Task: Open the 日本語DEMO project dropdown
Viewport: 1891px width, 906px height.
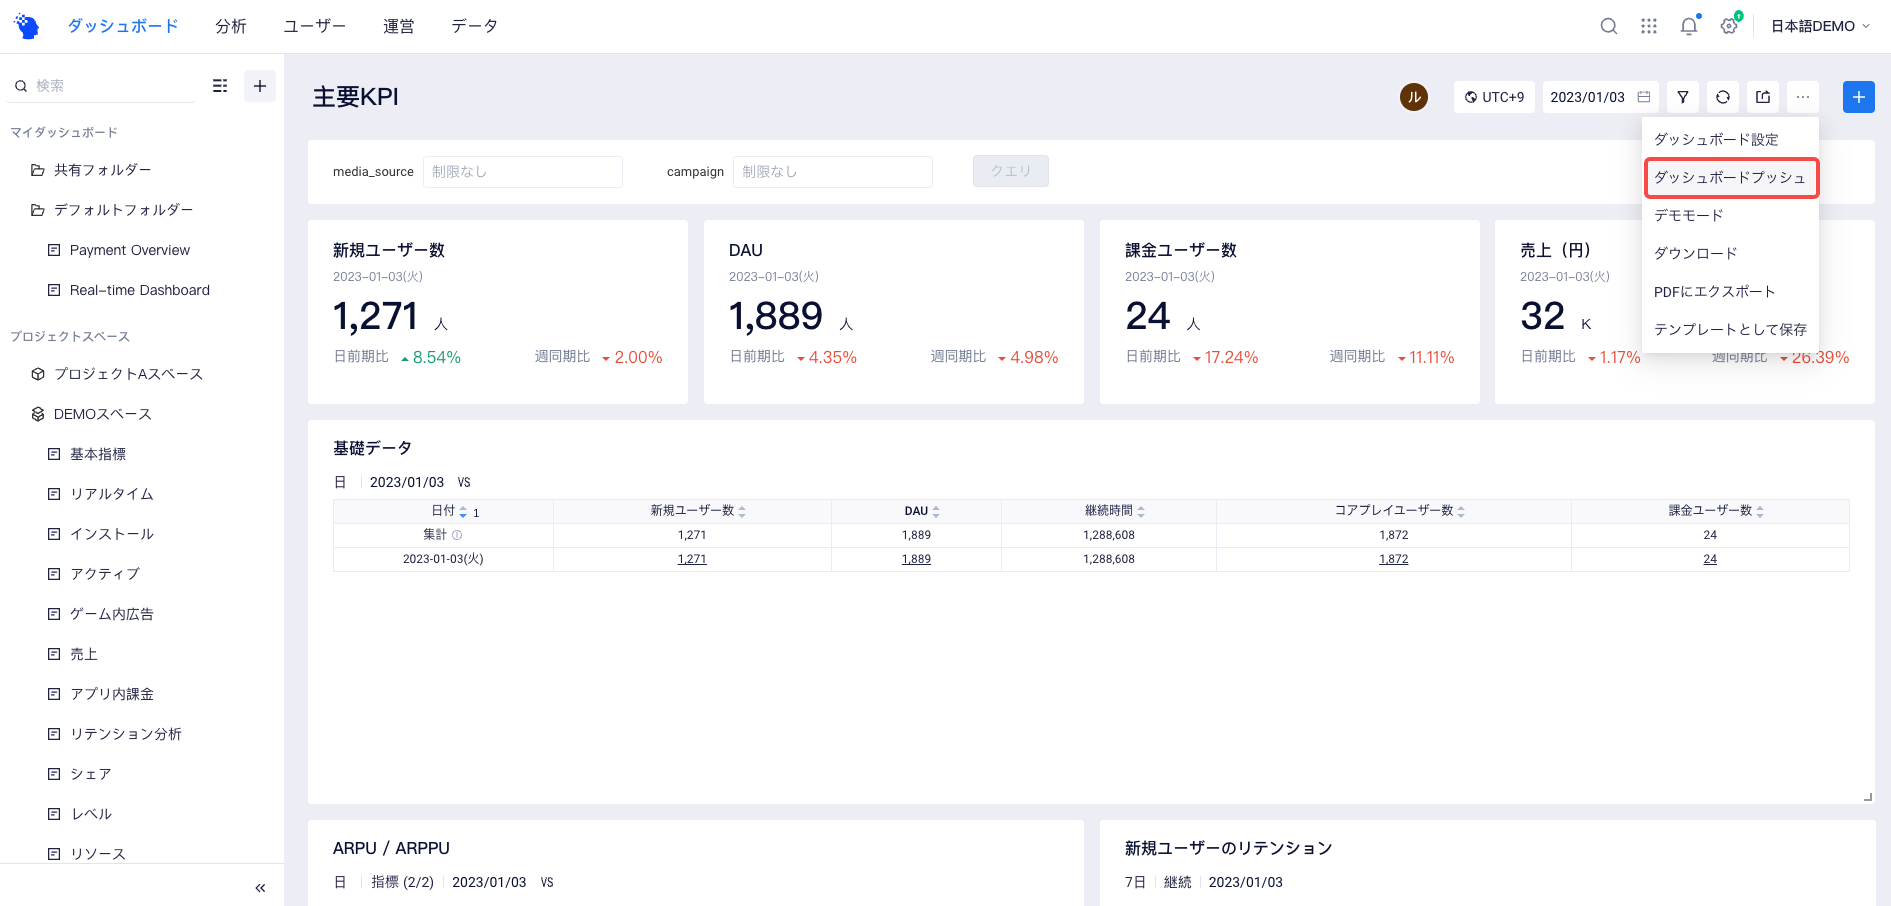Action: coord(1819,26)
